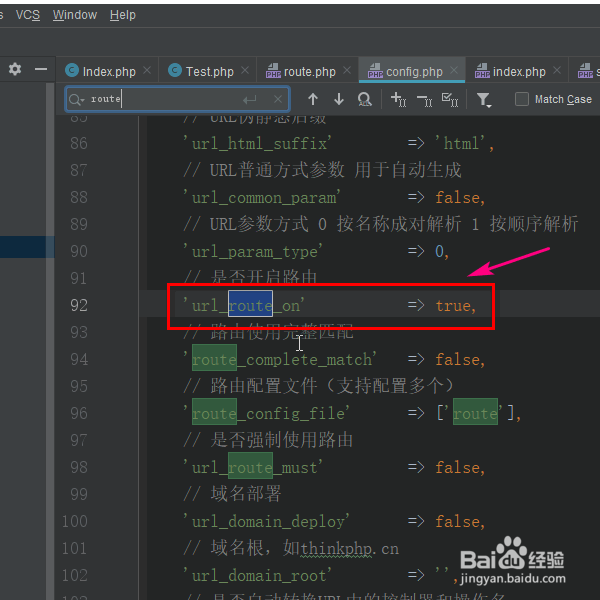Screen dimensions: 600x600
Task: Switch to the Index.php tab
Action: 109,72
